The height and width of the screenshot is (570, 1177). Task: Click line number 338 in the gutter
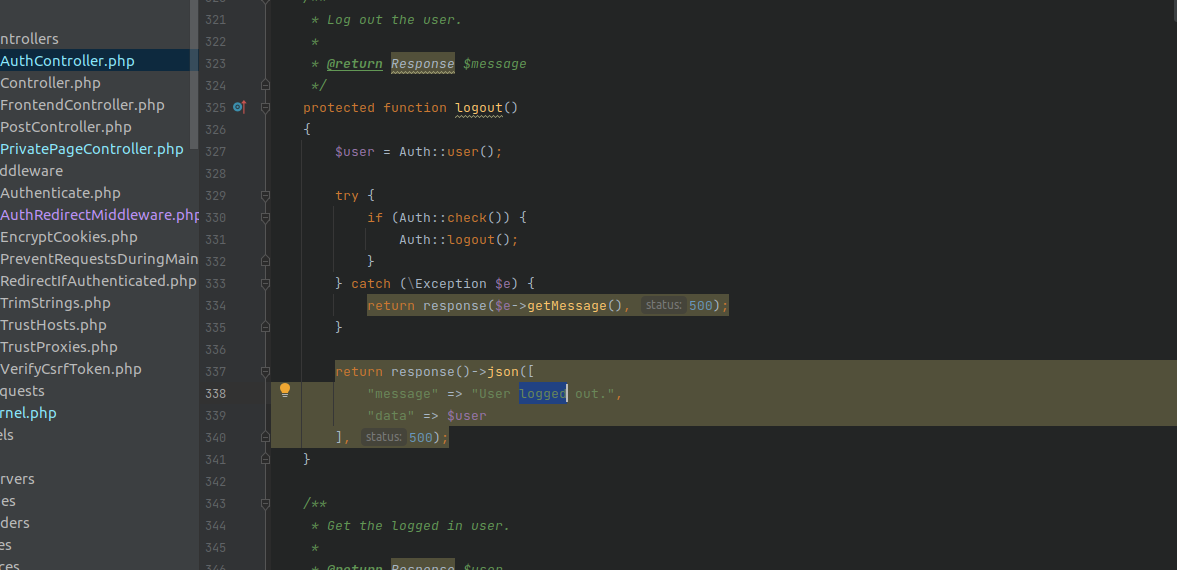(215, 394)
